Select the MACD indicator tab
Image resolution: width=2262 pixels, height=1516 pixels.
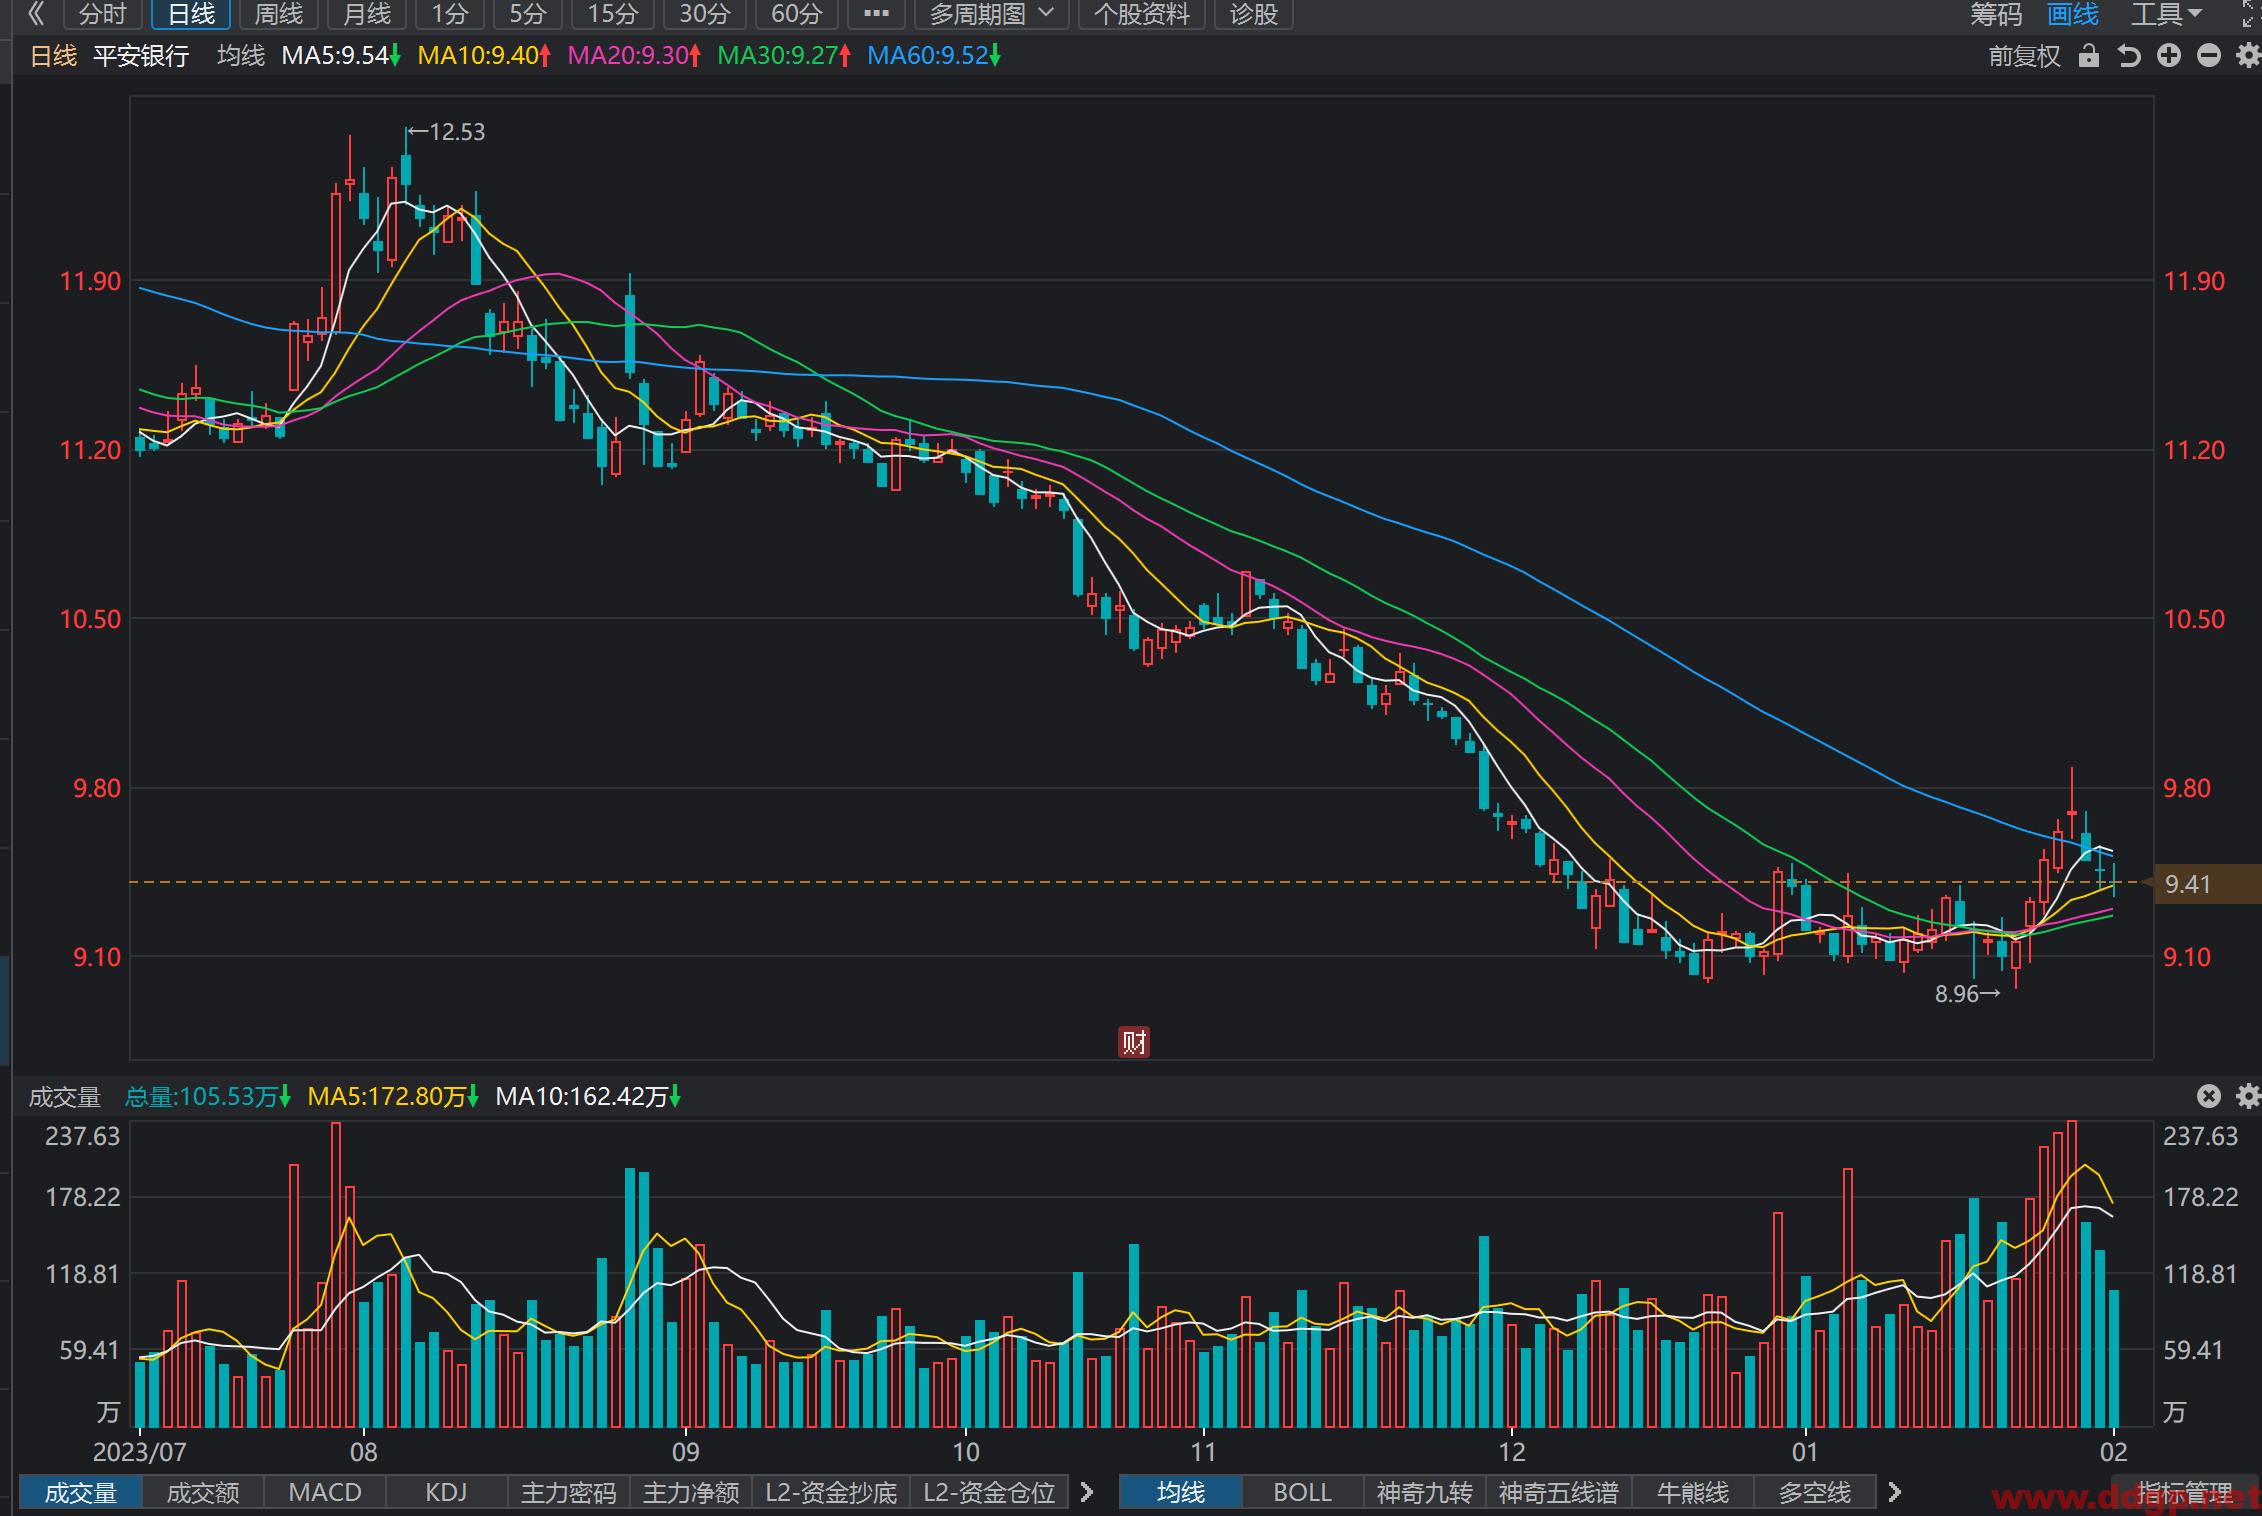pyautogui.click(x=325, y=1492)
